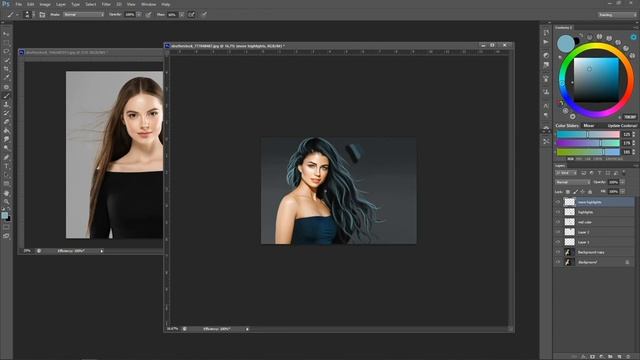Click the first cyan-pink Coolorus slider
Viewport: 640px width, 360px height.
(x=588, y=134)
